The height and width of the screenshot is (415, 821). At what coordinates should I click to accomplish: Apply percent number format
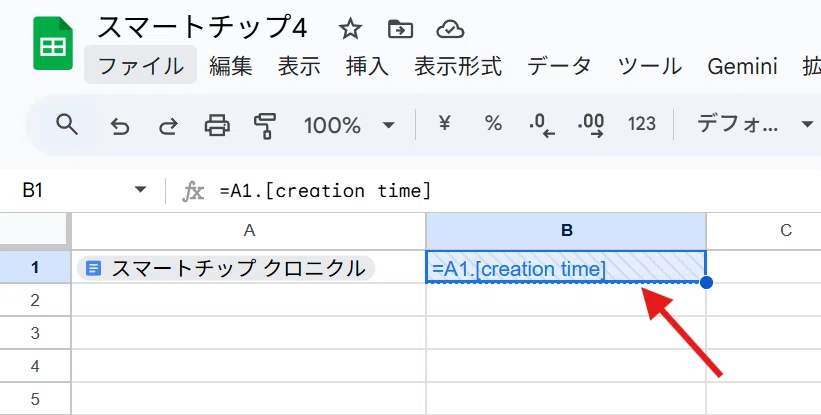493,124
